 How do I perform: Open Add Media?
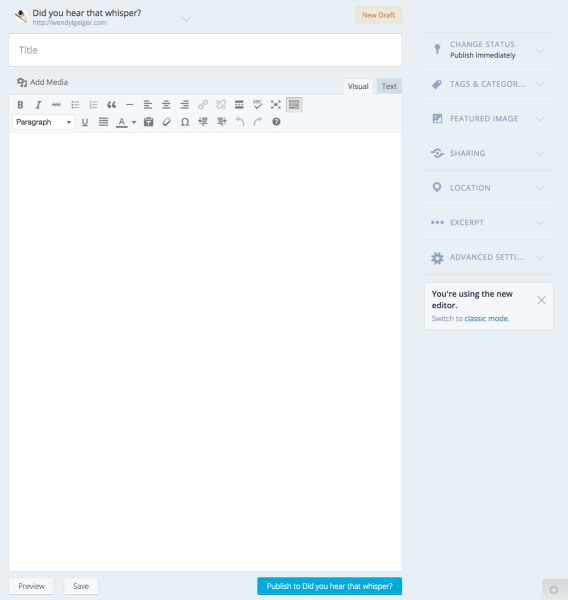(x=42, y=82)
